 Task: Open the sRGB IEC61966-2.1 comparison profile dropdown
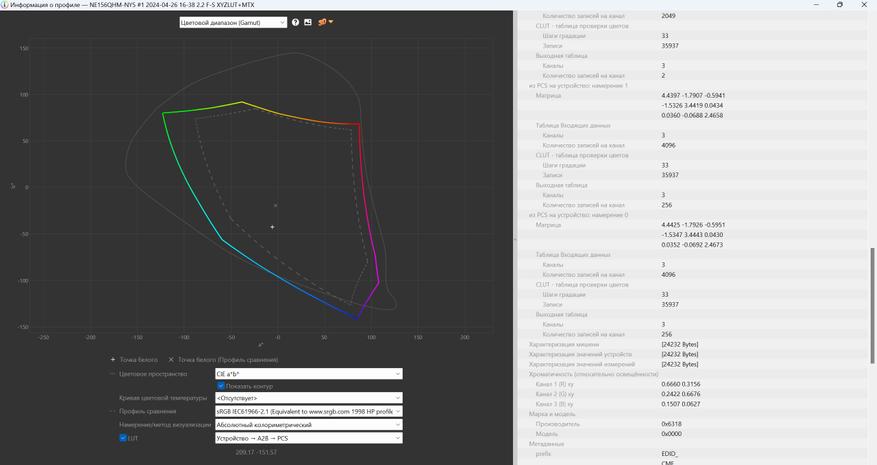pyautogui.click(x=308, y=411)
